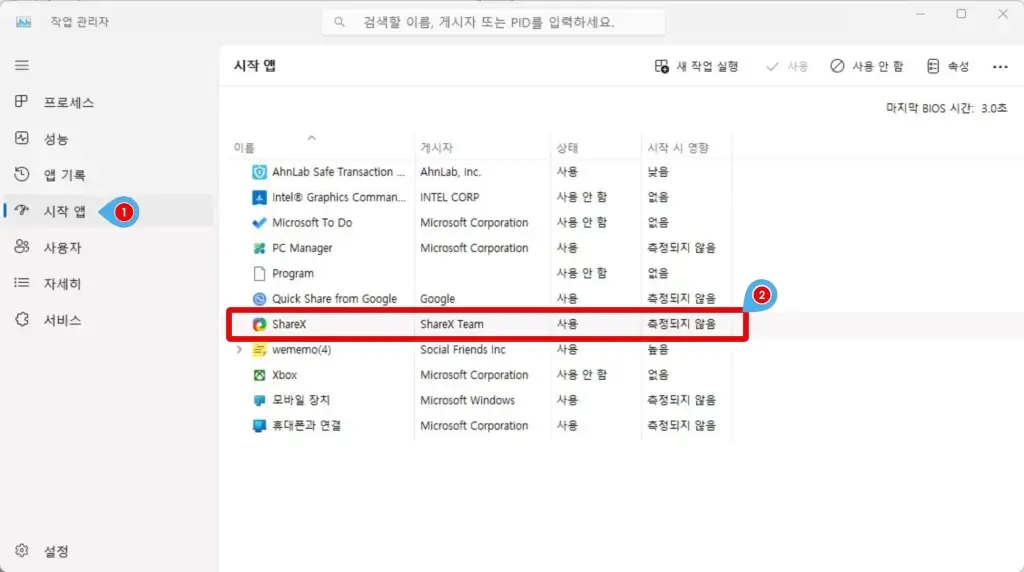This screenshot has width=1024, height=572.
Task: Click the Google publisher cell
Action: (x=438, y=299)
